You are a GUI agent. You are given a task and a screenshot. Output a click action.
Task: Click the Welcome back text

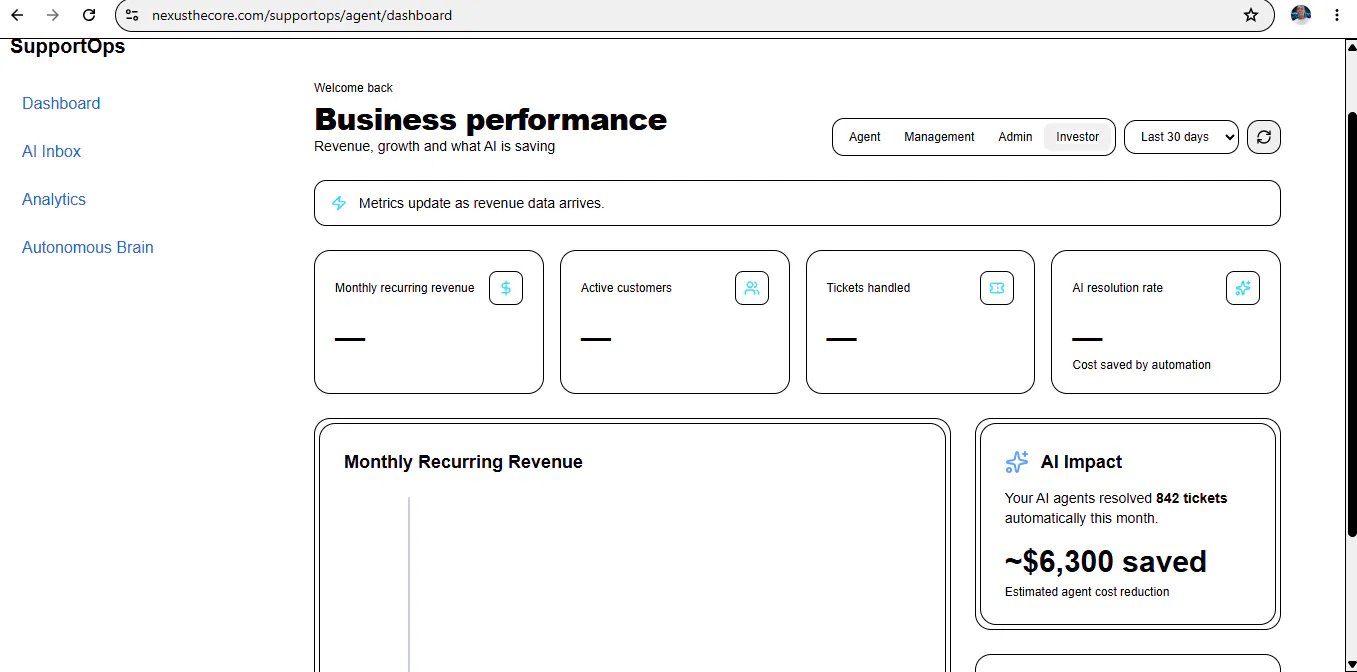[x=353, y=88]
